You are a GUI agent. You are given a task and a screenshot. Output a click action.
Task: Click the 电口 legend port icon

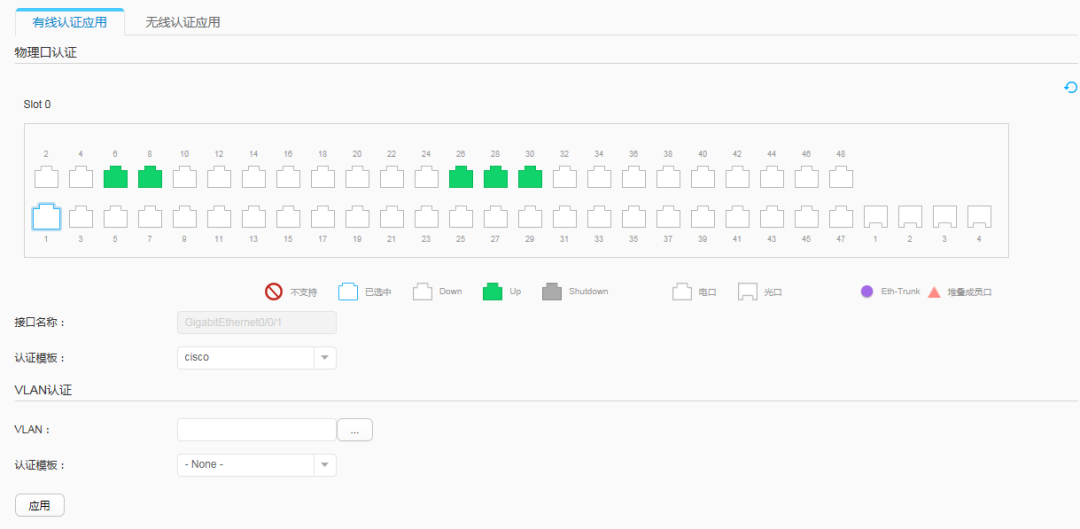[683, 291]
